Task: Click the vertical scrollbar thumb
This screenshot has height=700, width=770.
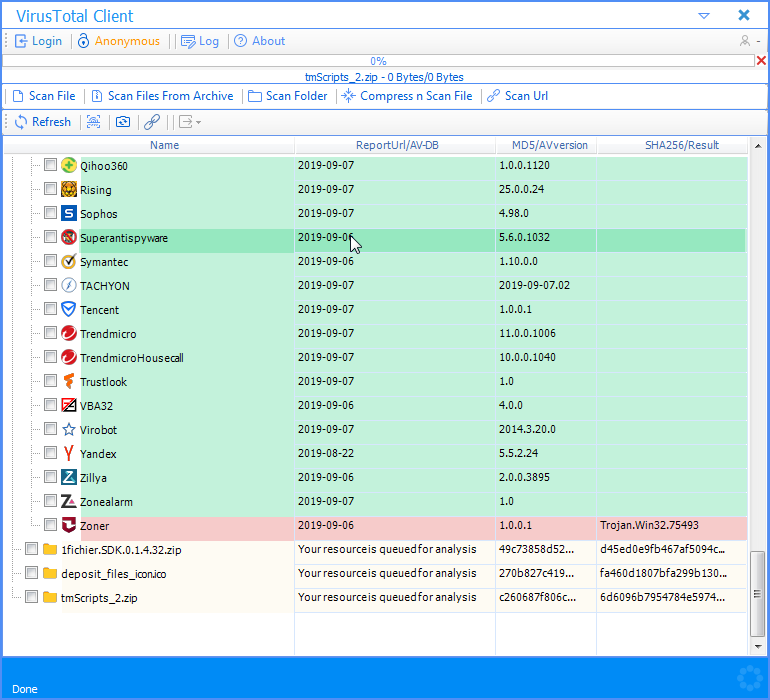Action: click(x=758, y=593)
